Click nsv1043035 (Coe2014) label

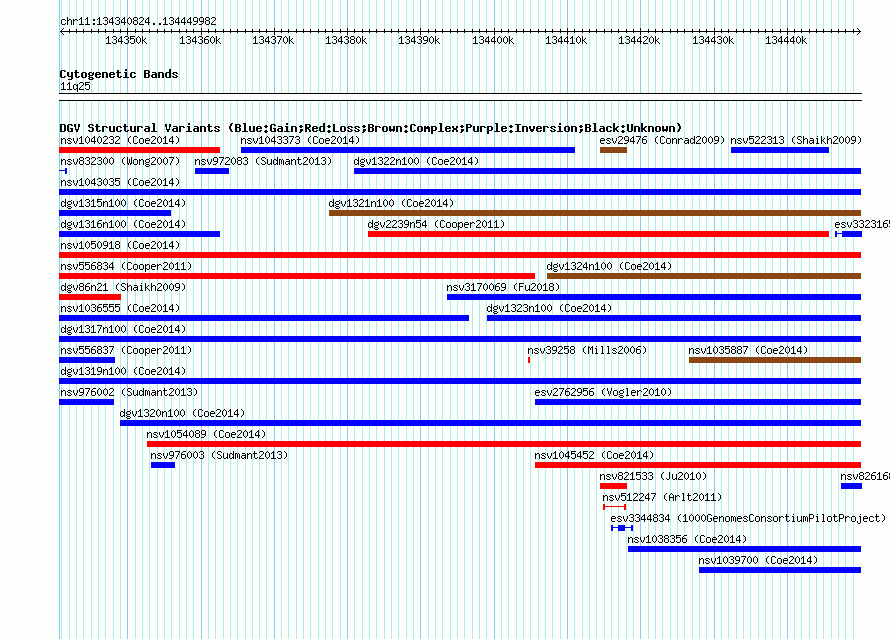120,182
